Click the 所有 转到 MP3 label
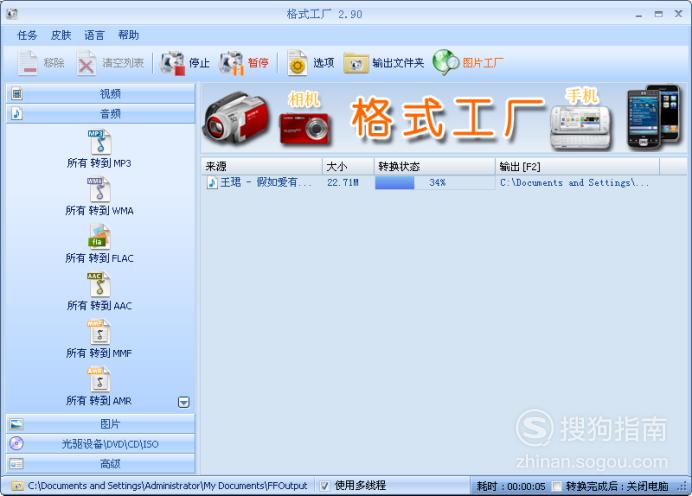This screenshot has height=496, width=692. pos(99,163)
